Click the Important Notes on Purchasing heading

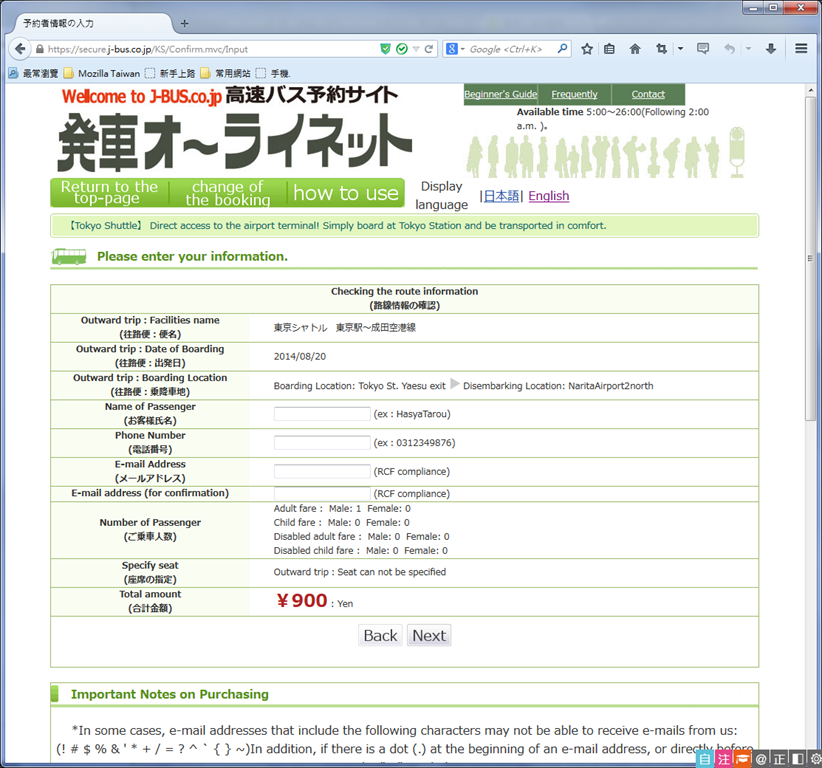click(x=169, y=694)
